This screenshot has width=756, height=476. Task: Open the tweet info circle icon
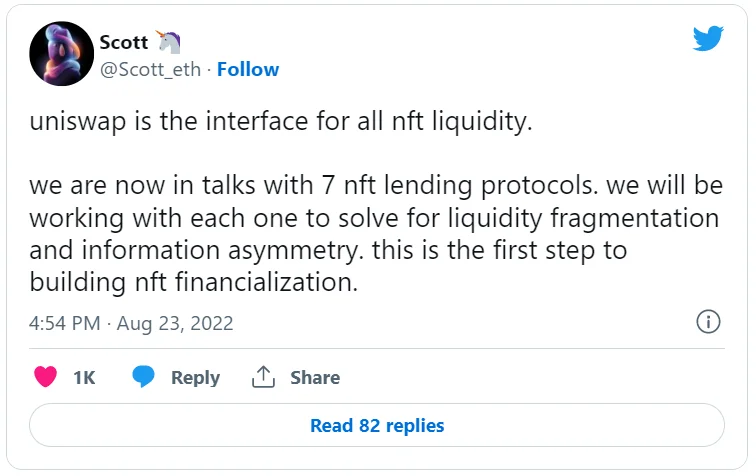pos(707,322)
